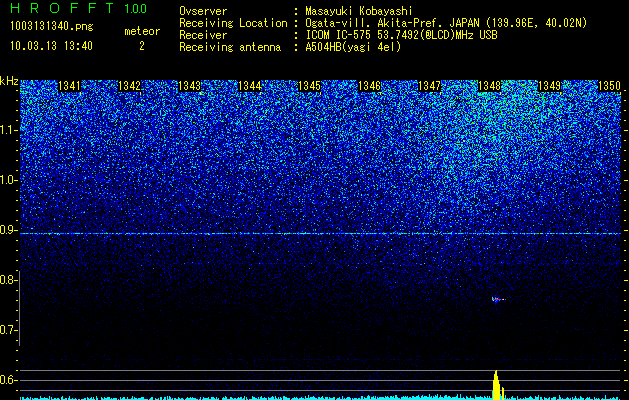629x400 pixels.
Task: Click the observer name Masayuki Kobayashi
Action: [x=359, y=11]
